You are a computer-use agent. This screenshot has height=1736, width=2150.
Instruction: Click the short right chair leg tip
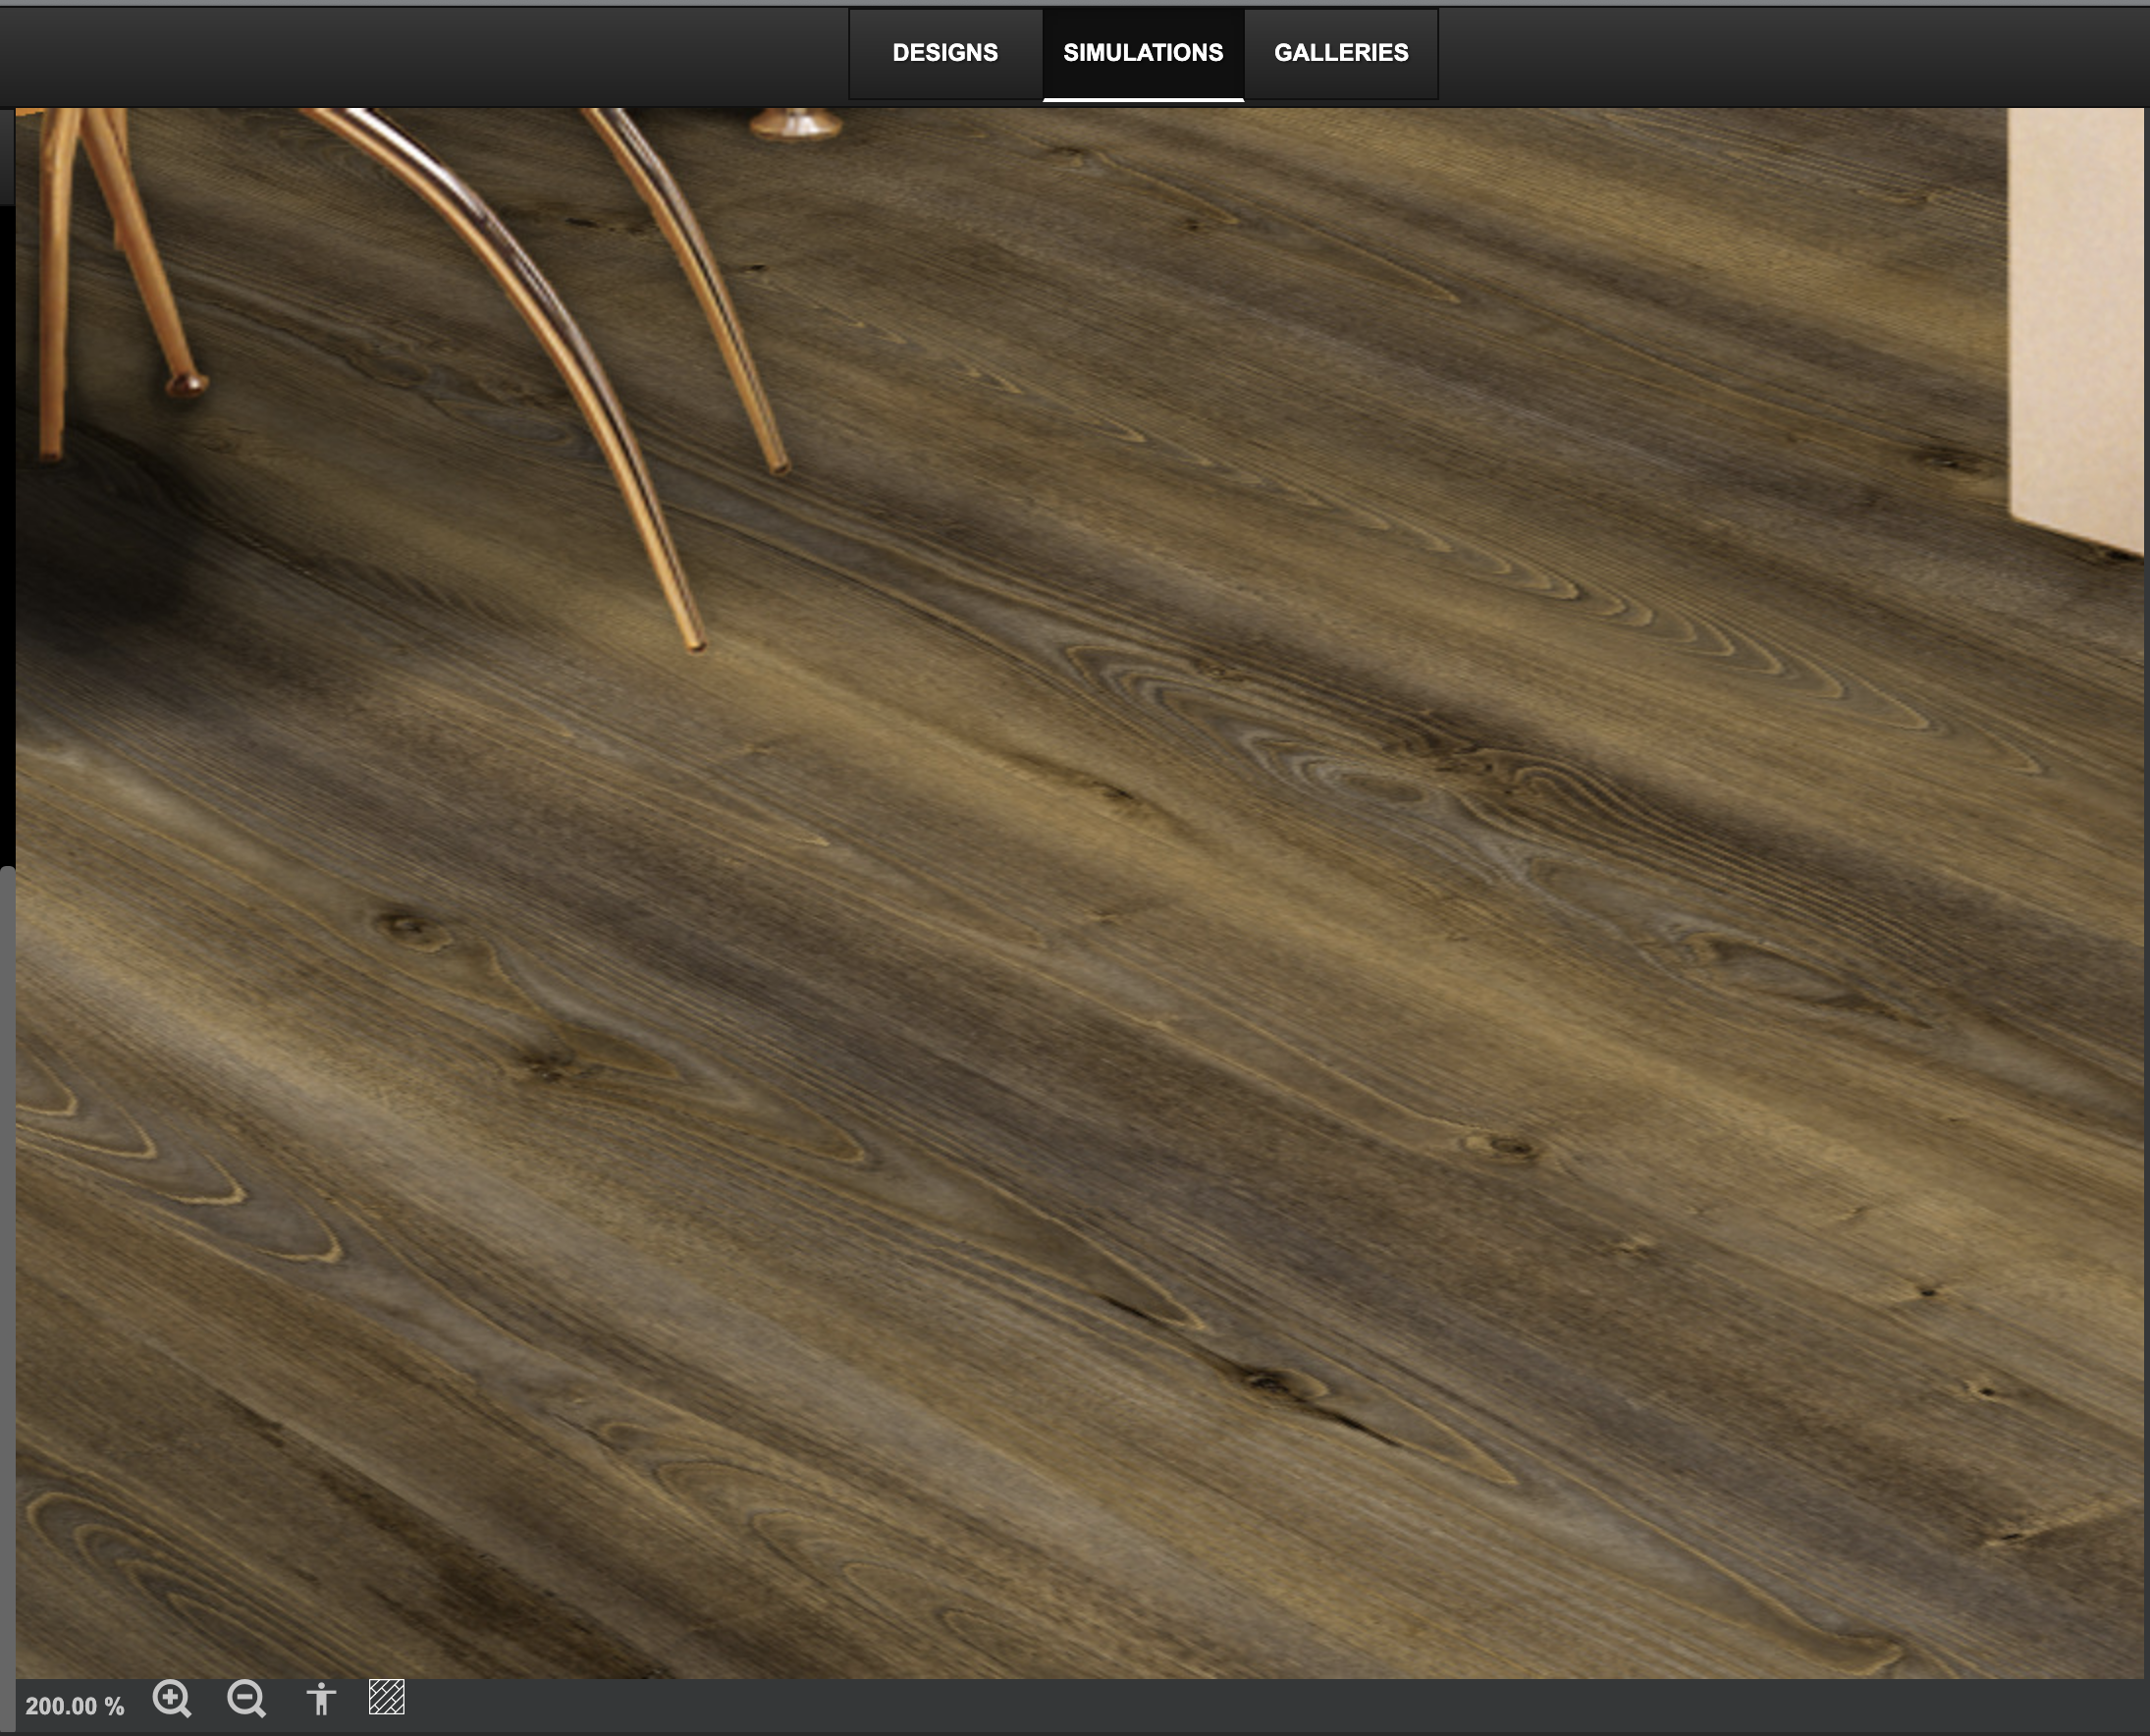point(778,466)
